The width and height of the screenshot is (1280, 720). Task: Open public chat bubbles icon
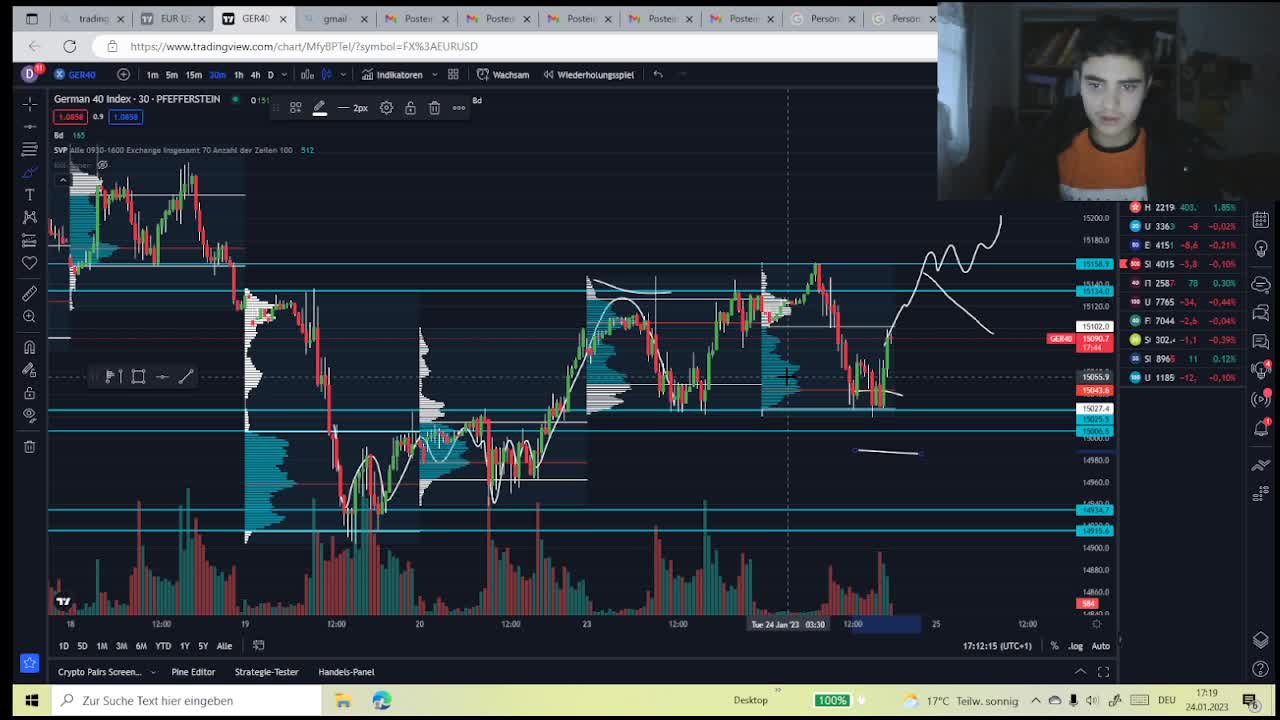point(1261,313)
